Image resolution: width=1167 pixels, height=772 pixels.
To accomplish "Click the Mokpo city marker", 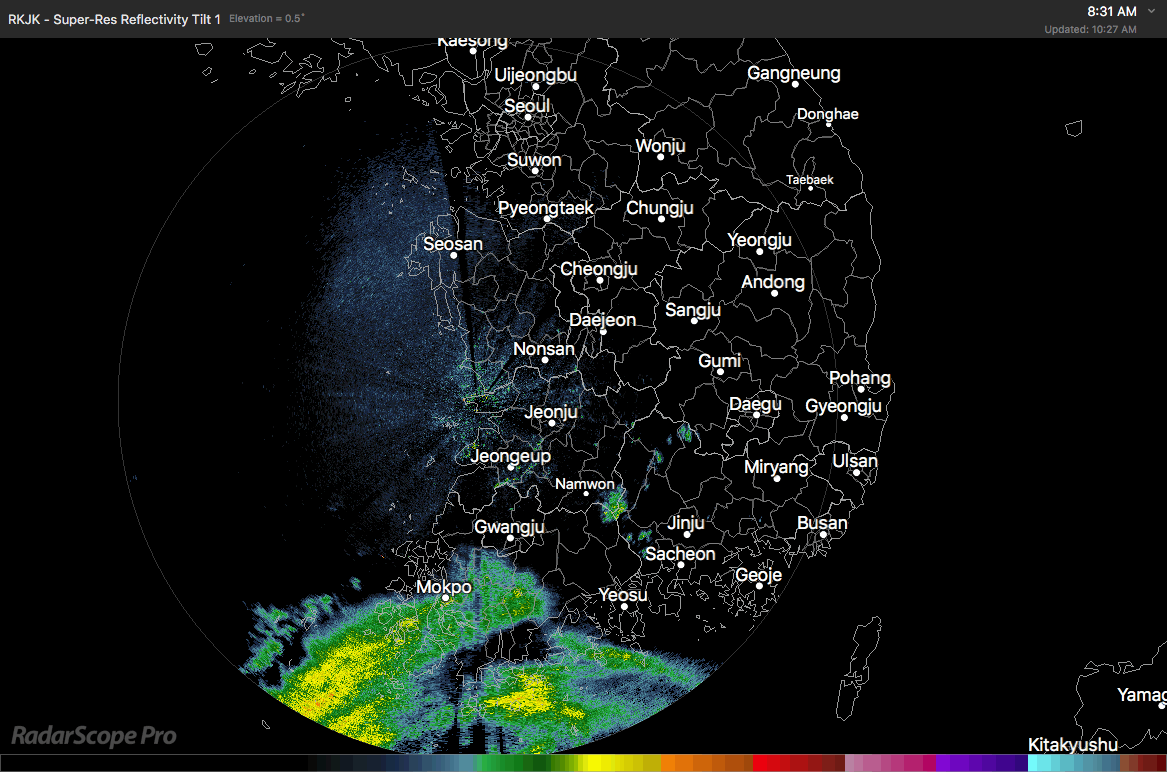I will [445, 599].
